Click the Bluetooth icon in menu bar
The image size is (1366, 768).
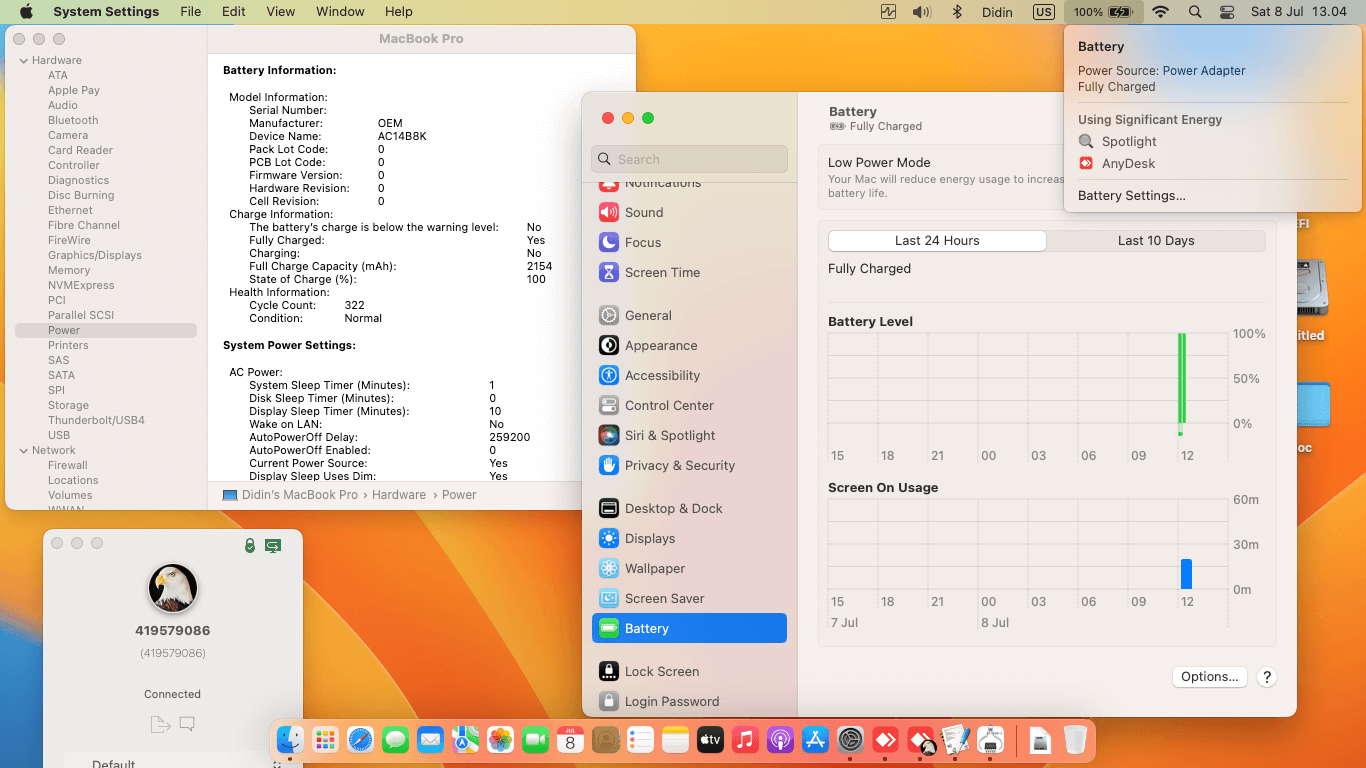click(956, 12)
